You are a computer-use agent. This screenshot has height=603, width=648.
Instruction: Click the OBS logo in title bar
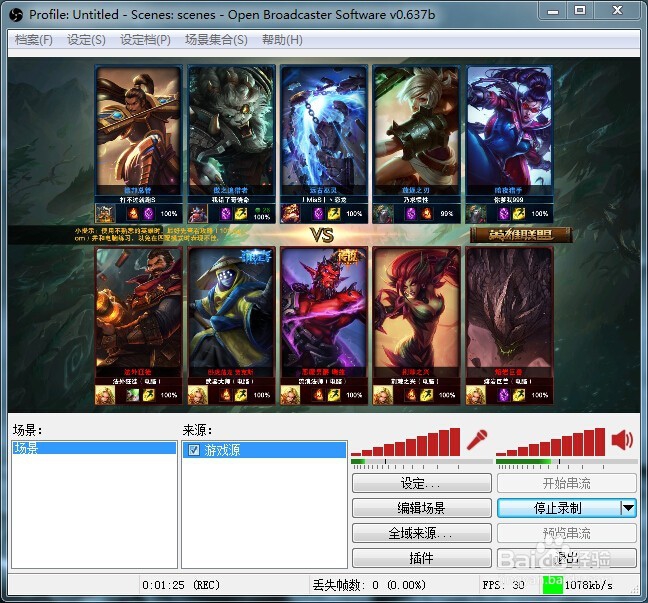coord(16,15)
